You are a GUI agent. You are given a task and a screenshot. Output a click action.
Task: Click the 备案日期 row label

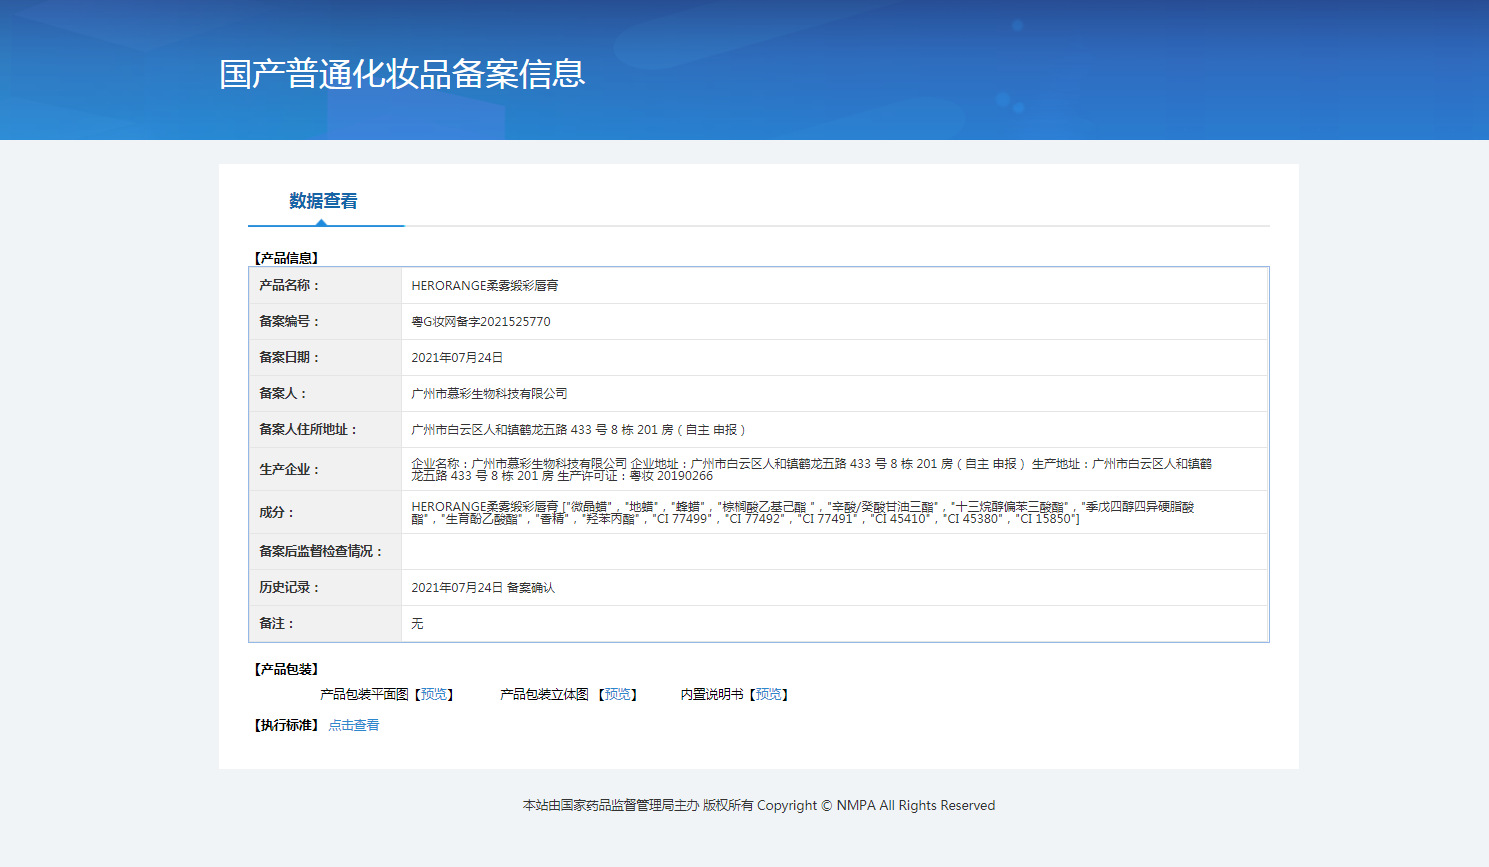click(x=289, y=358)
